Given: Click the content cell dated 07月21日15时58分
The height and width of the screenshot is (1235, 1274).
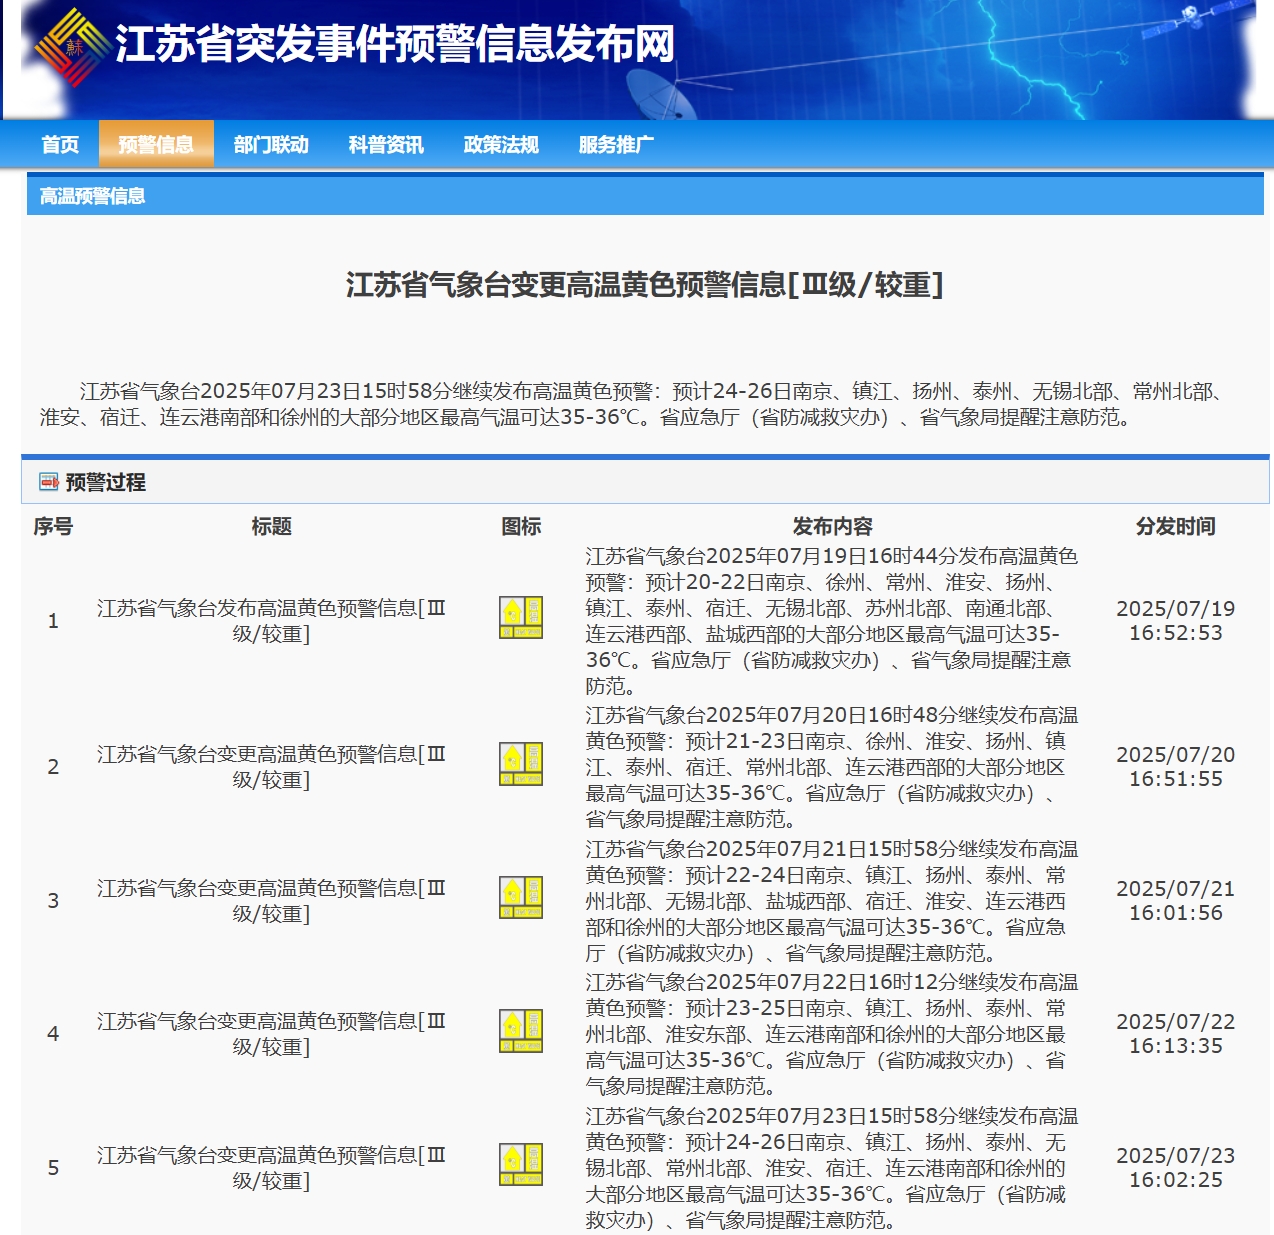Looking at the screenshot, I should pos(832,901).
